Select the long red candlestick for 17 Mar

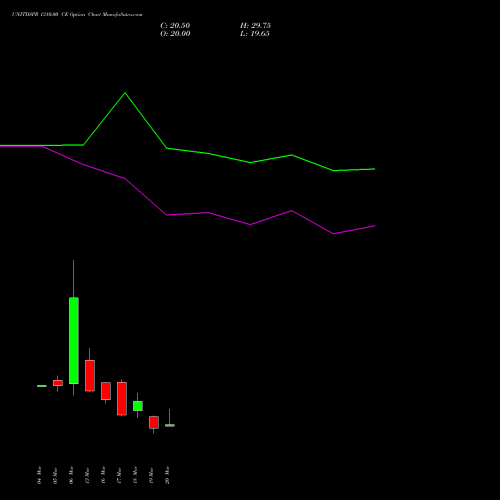pyautogui.click(x=122, y=398)
